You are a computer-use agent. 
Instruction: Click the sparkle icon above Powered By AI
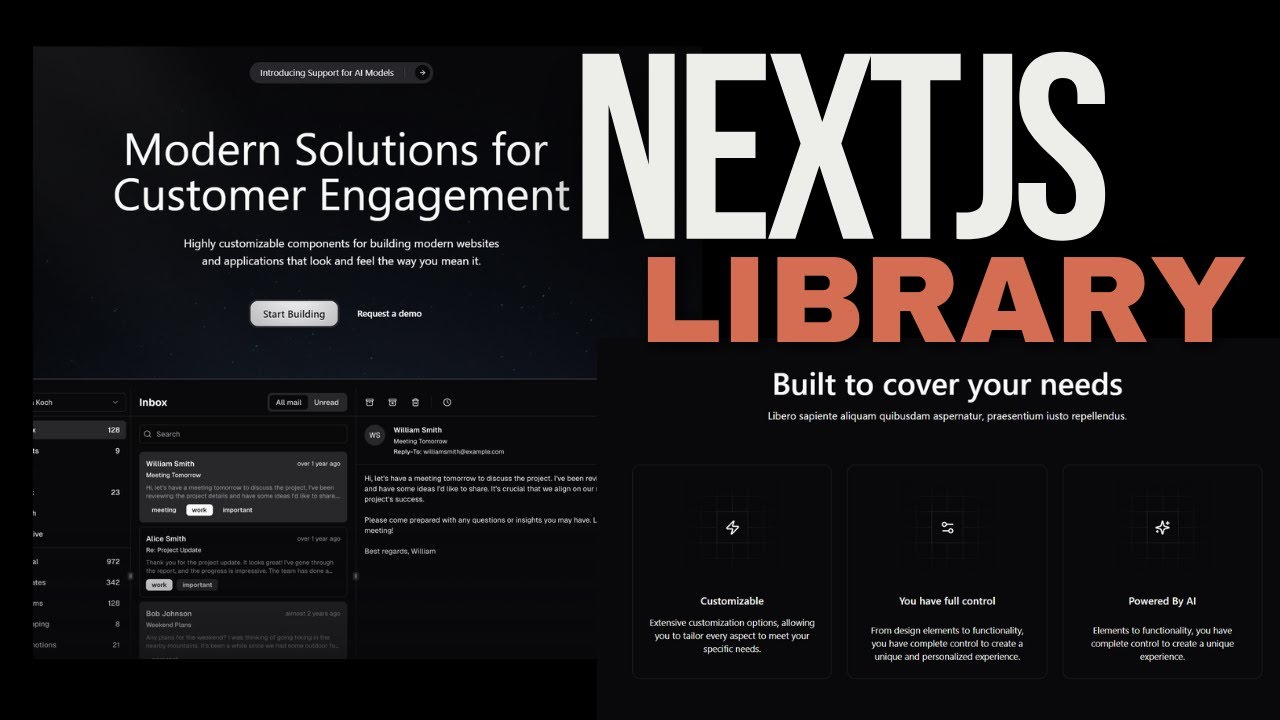1162,527
